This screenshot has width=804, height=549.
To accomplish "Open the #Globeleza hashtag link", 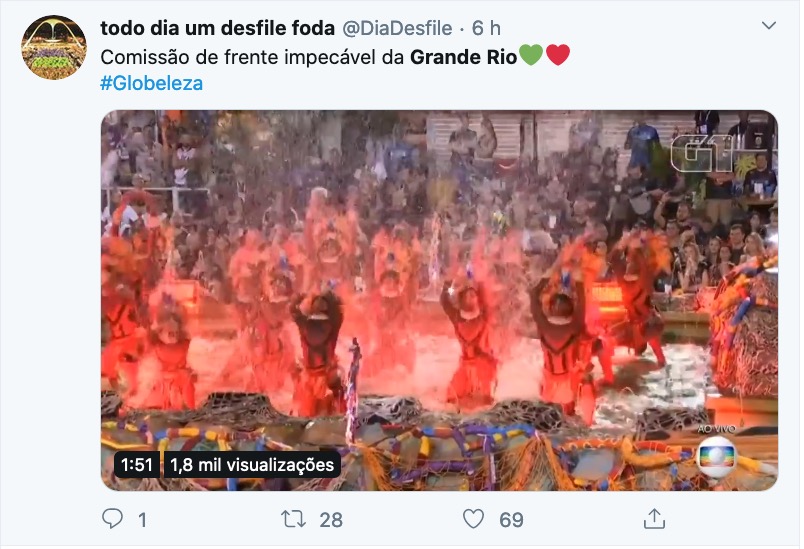I will tap(152, 83).
